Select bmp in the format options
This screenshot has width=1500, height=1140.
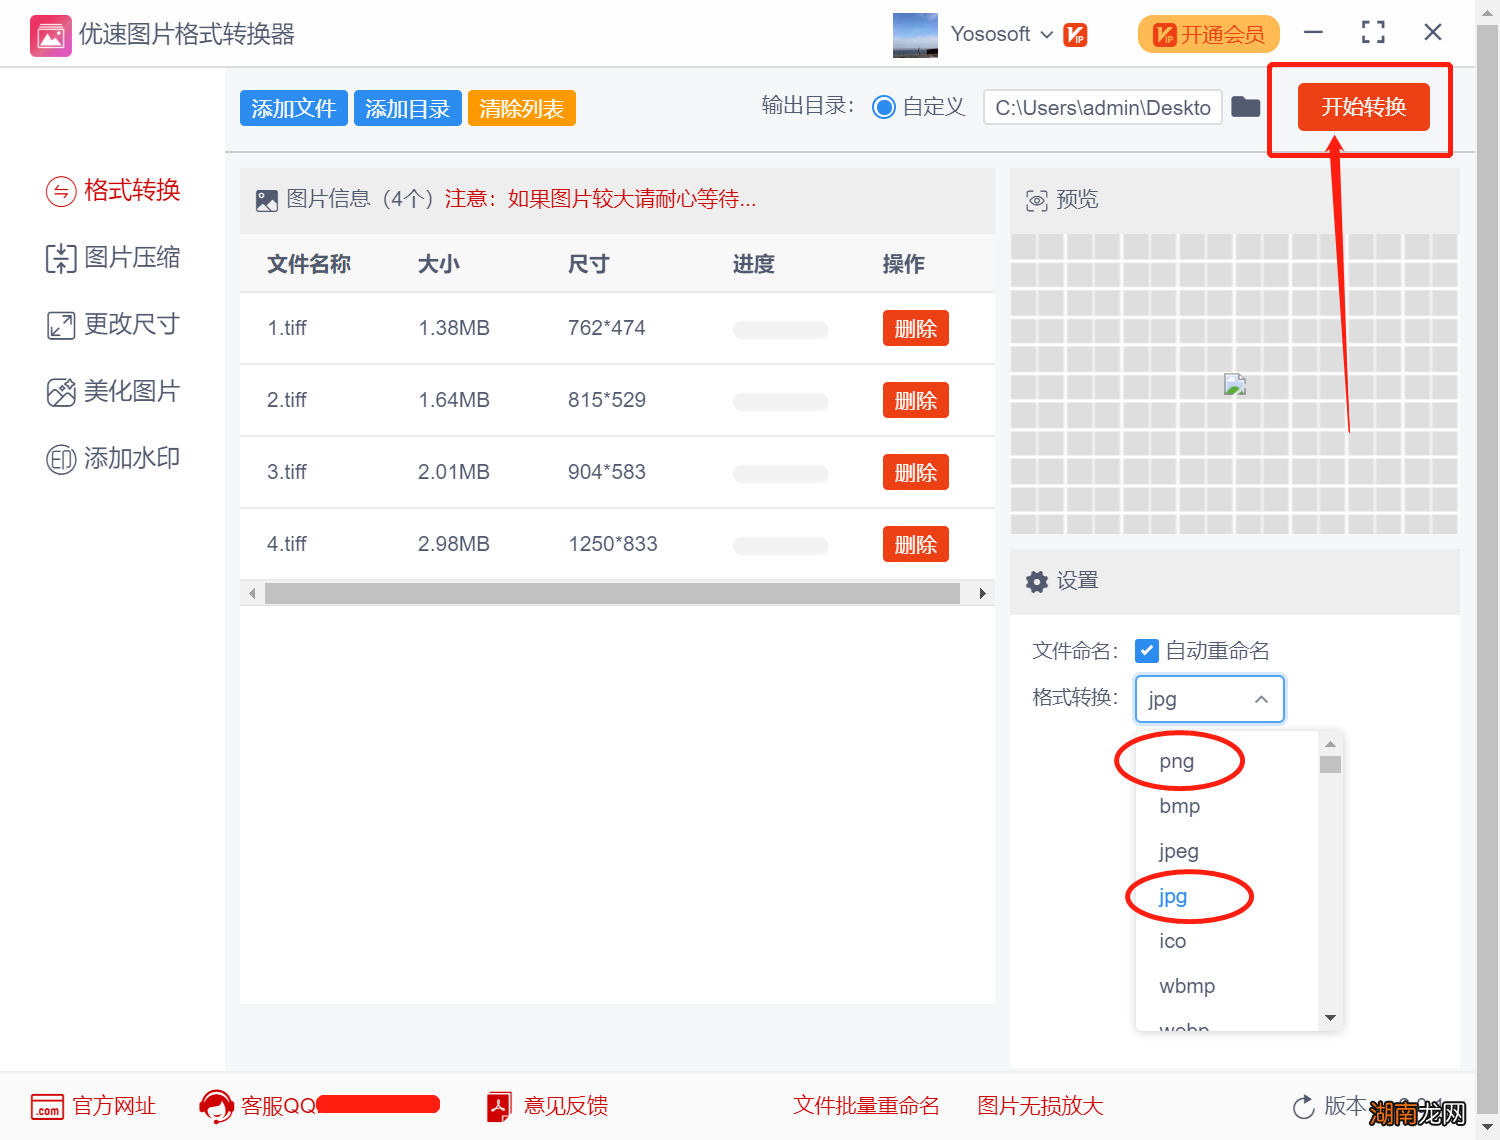tap(1179, 806)
